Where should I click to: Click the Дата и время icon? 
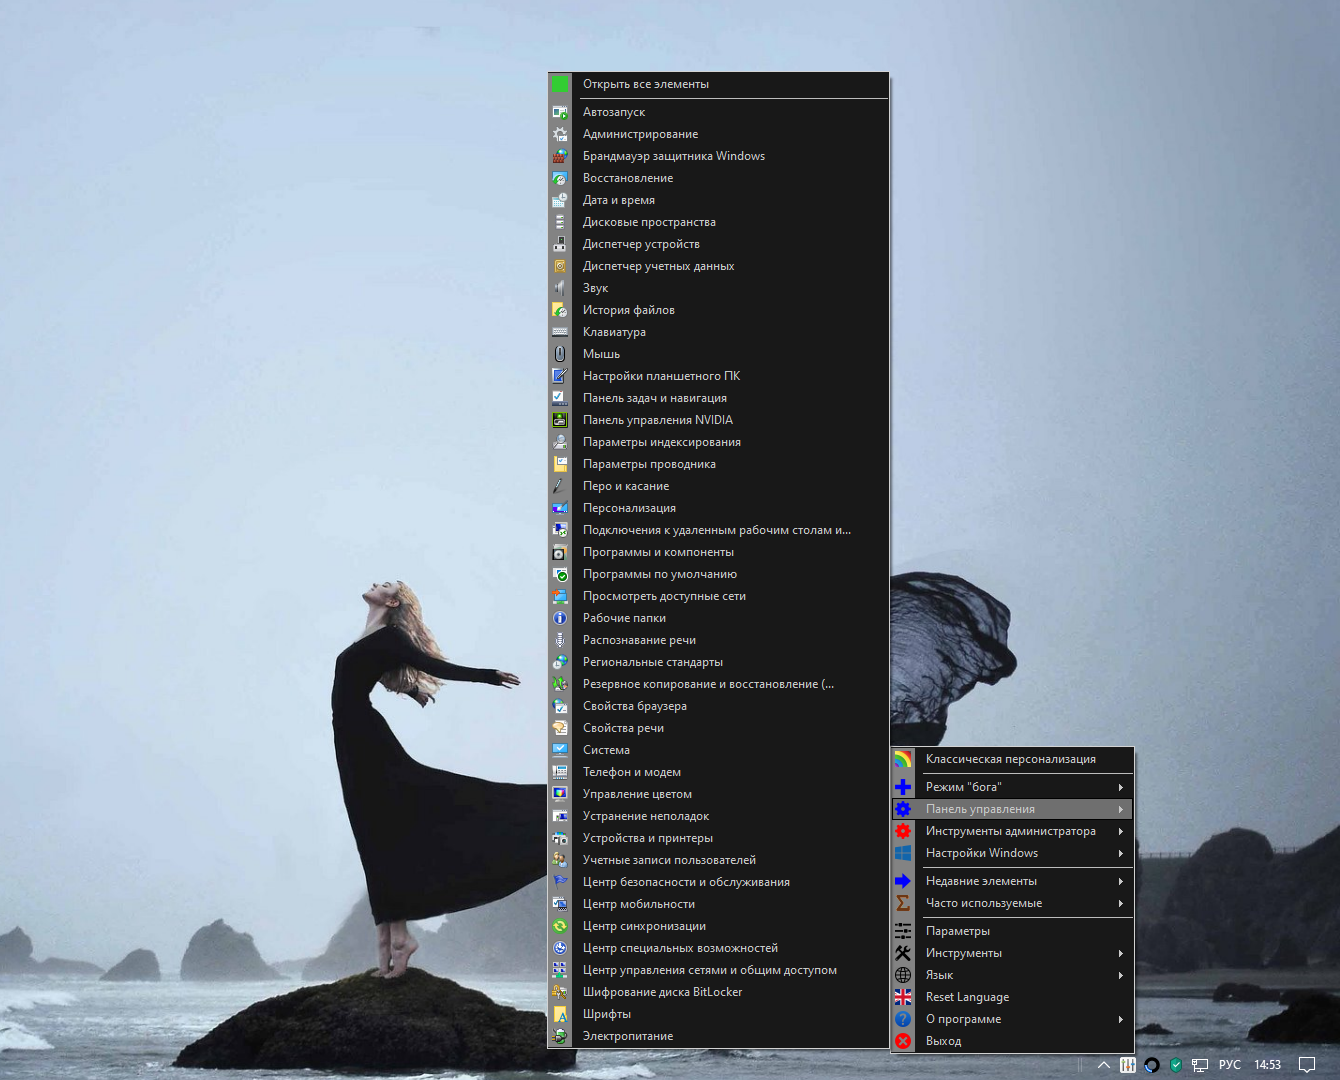tap(560, 200)
